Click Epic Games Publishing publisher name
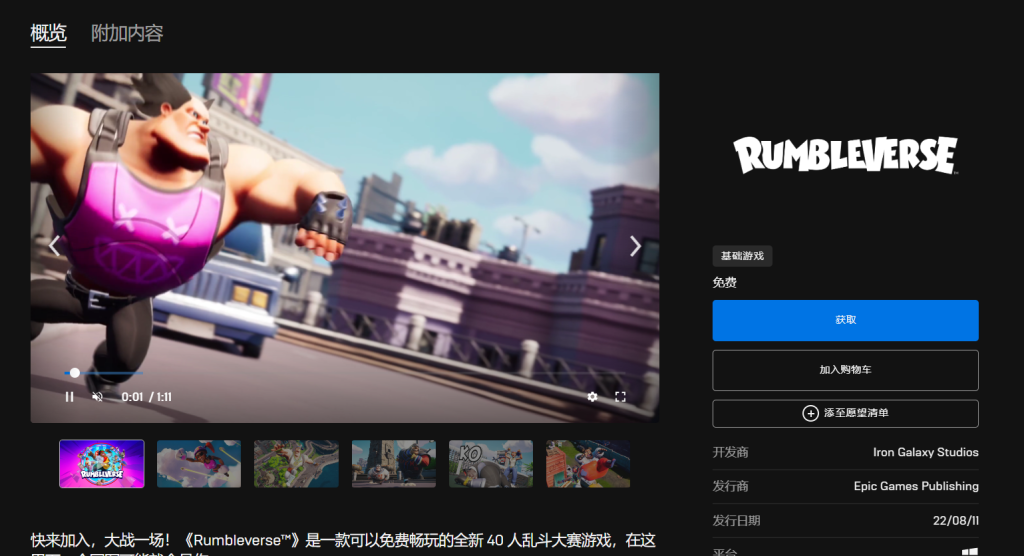Screen dimensions: 1024x556 coord(916,486)
